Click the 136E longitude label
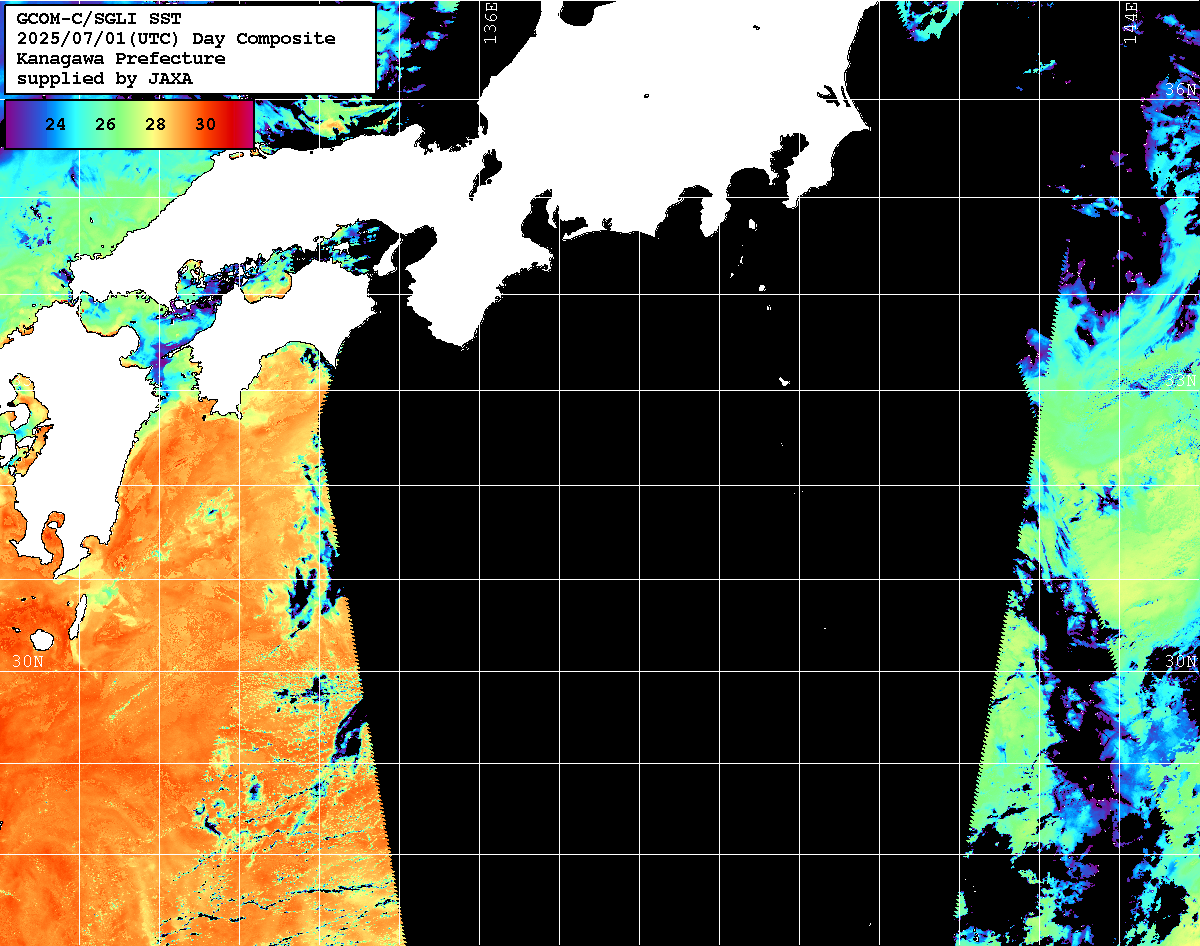The height and width of the screenshot is (946, 1200). pos(490,23)
